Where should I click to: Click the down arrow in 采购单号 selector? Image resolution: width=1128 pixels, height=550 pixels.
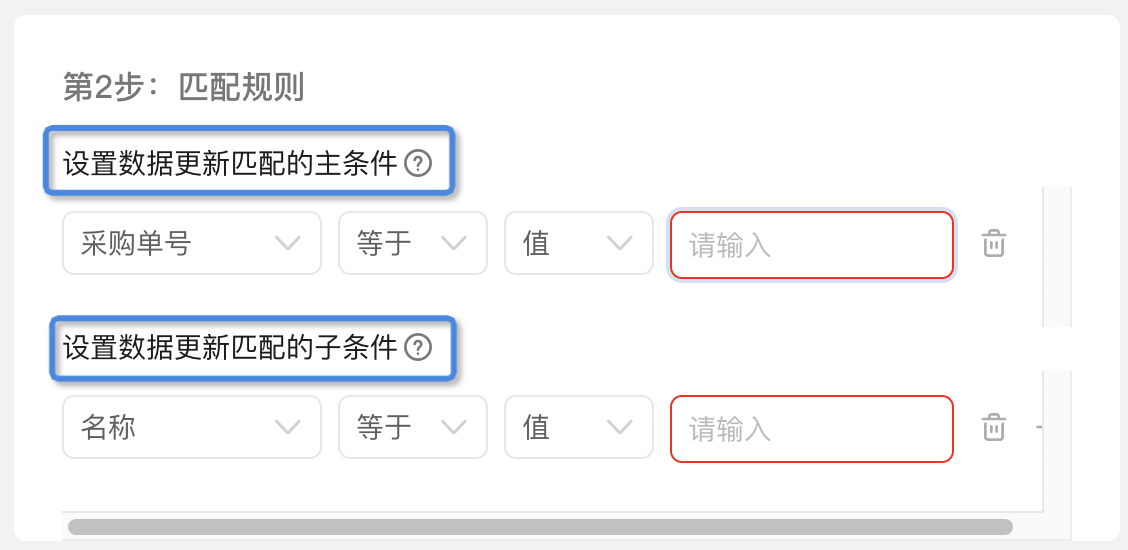(288, 244)
